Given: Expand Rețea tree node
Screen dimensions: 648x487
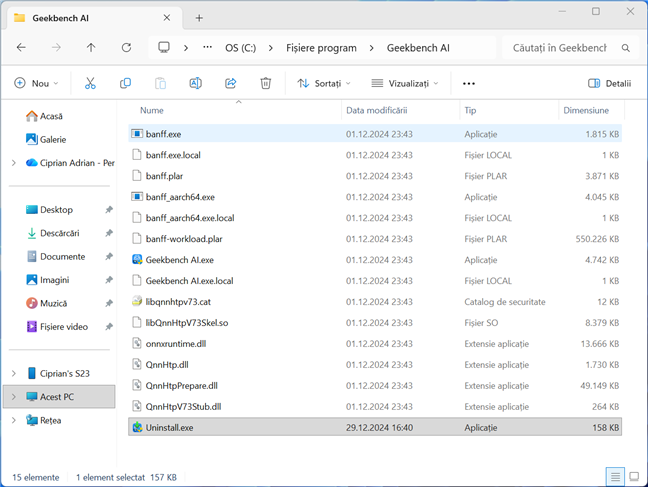Looking at the screenshot, I should point(14,420).
